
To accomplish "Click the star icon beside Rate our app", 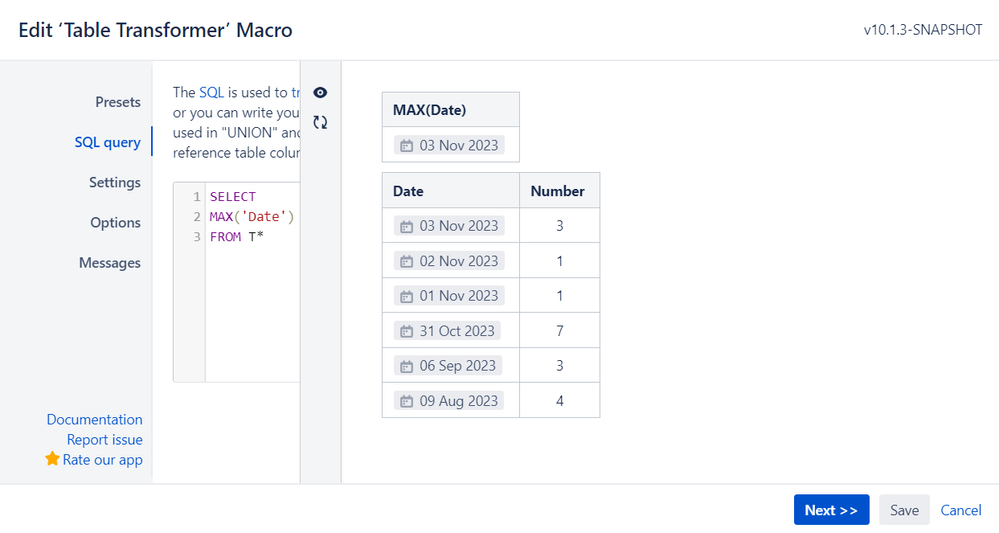I will point(53,459).
